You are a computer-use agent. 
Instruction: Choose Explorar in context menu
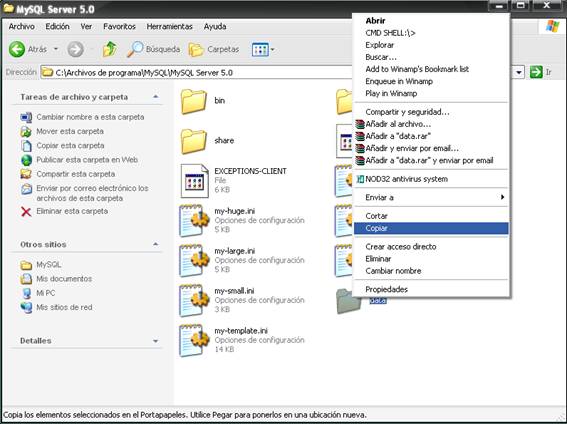(x=431, y=45)
